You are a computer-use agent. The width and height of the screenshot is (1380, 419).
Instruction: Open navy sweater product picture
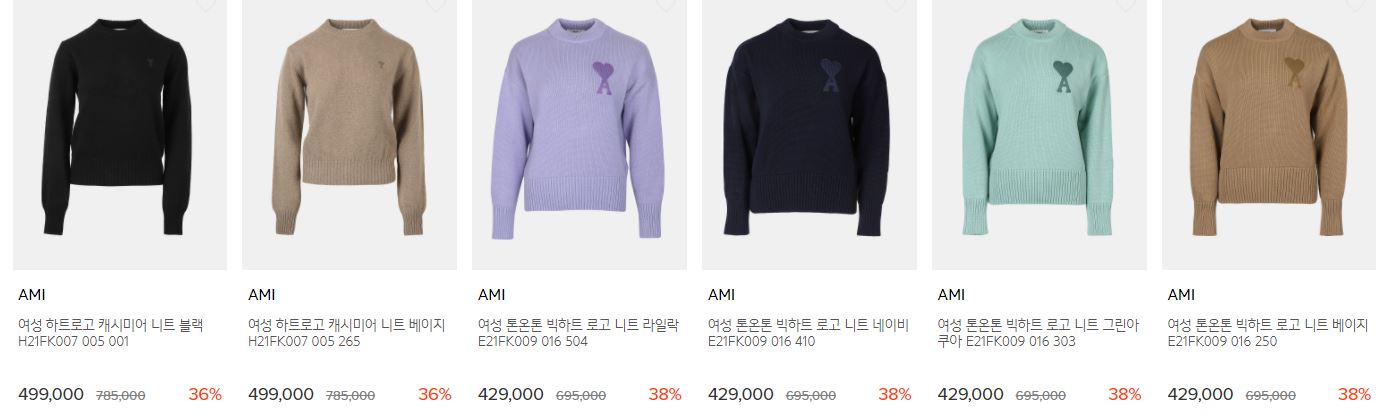click(x=810, y=135)
